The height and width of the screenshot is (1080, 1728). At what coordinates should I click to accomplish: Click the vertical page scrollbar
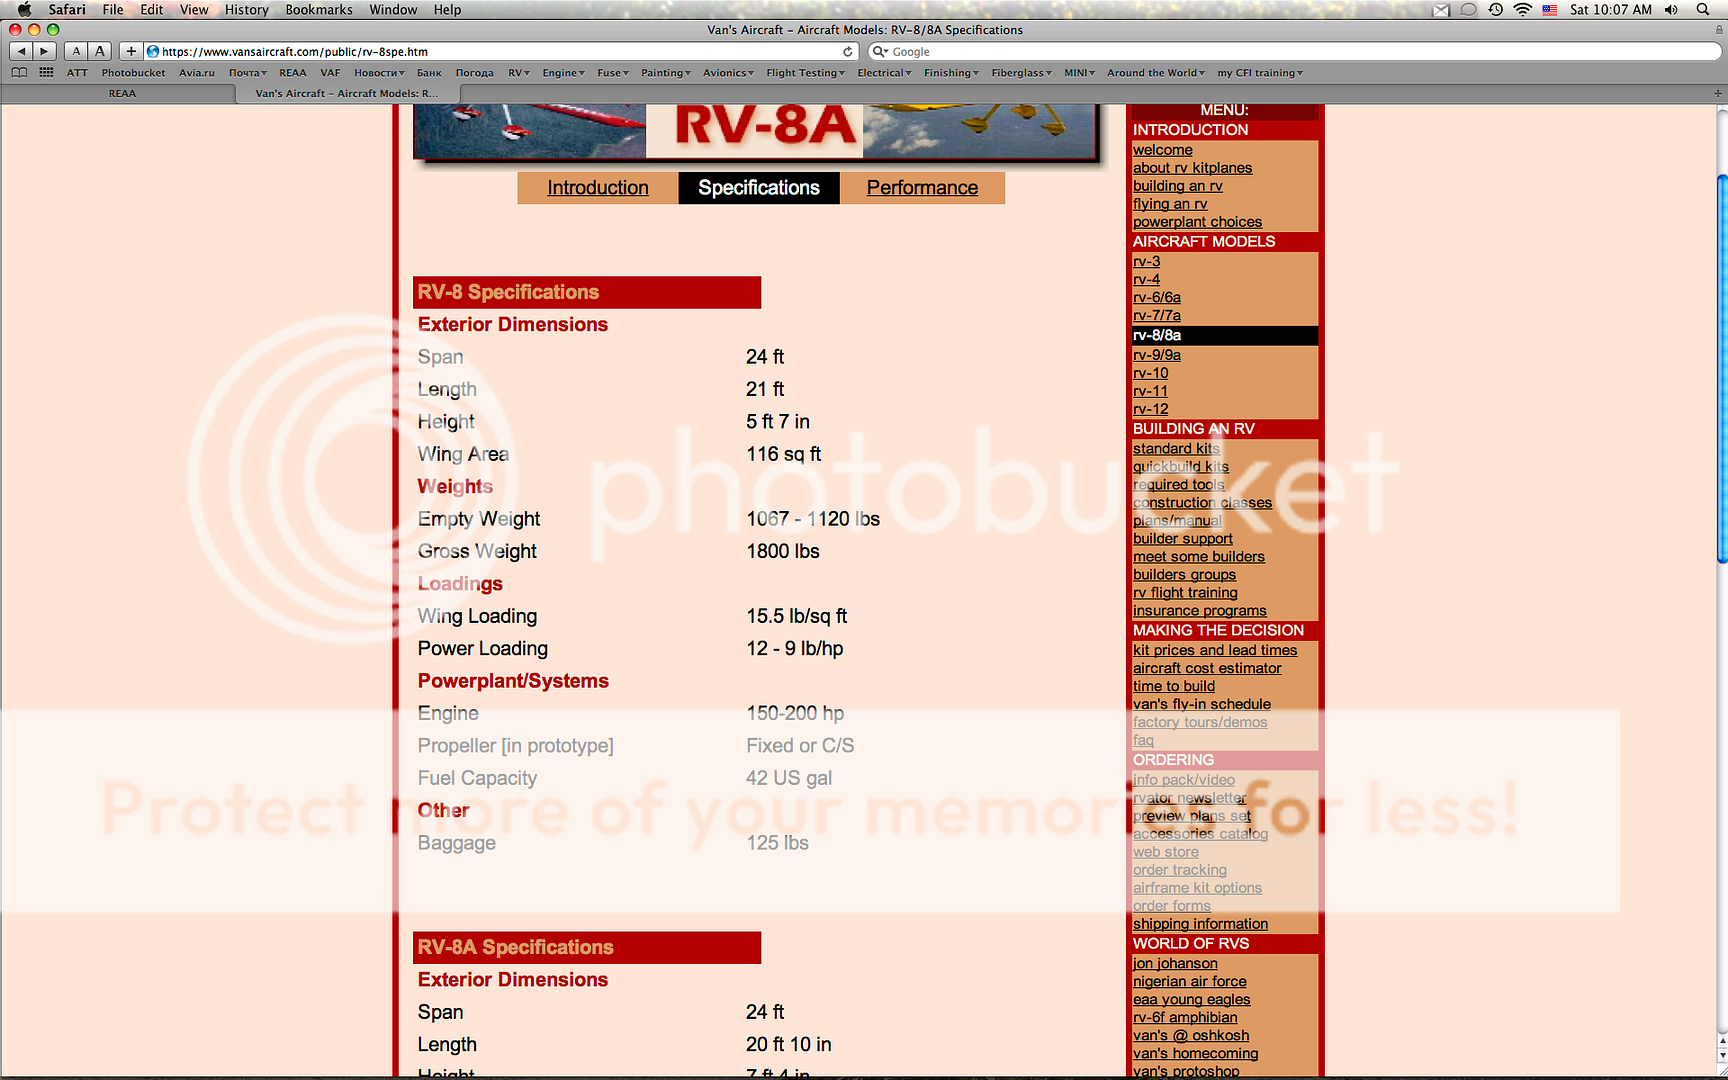pos(1721,368)
